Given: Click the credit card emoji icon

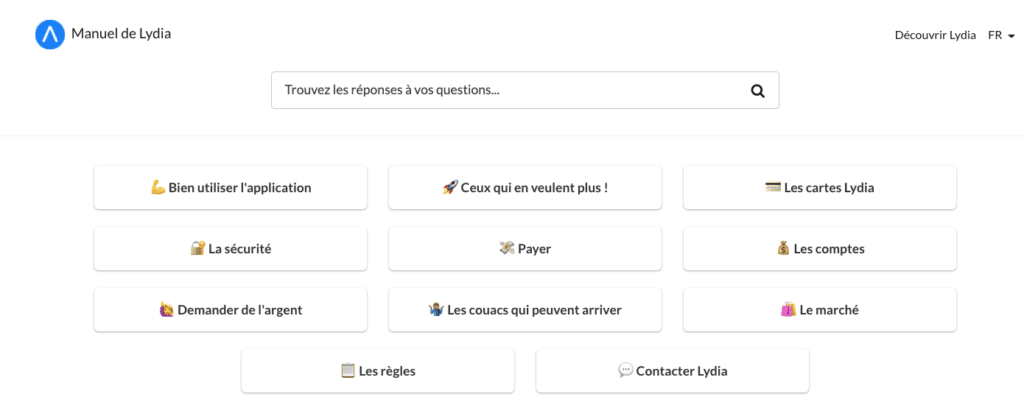Looking at the screenshot, I should [x=772, y=188].
